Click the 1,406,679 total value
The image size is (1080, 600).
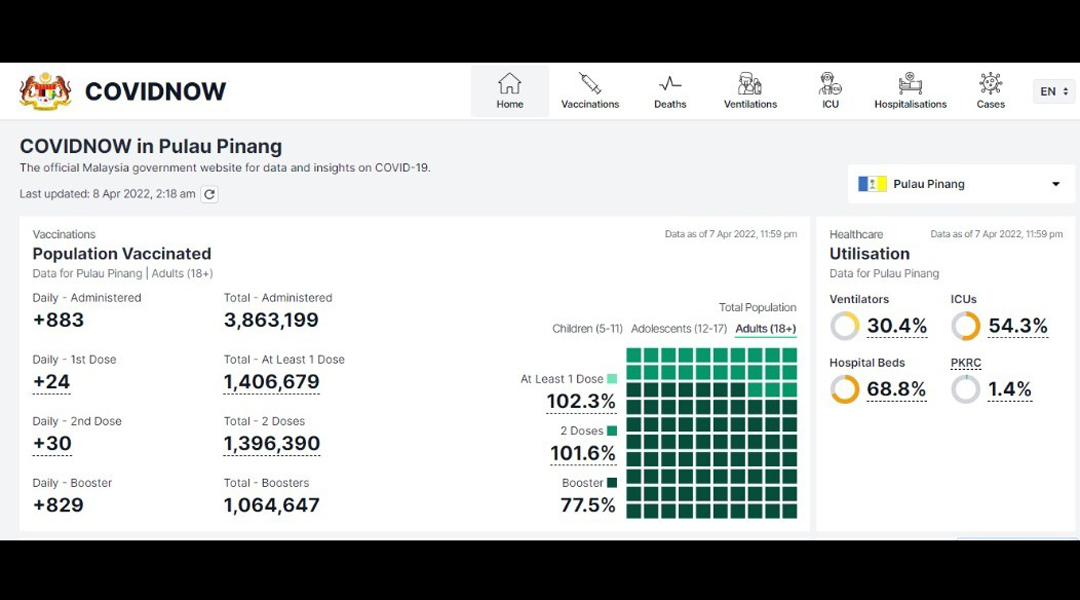tap(271, 382)
